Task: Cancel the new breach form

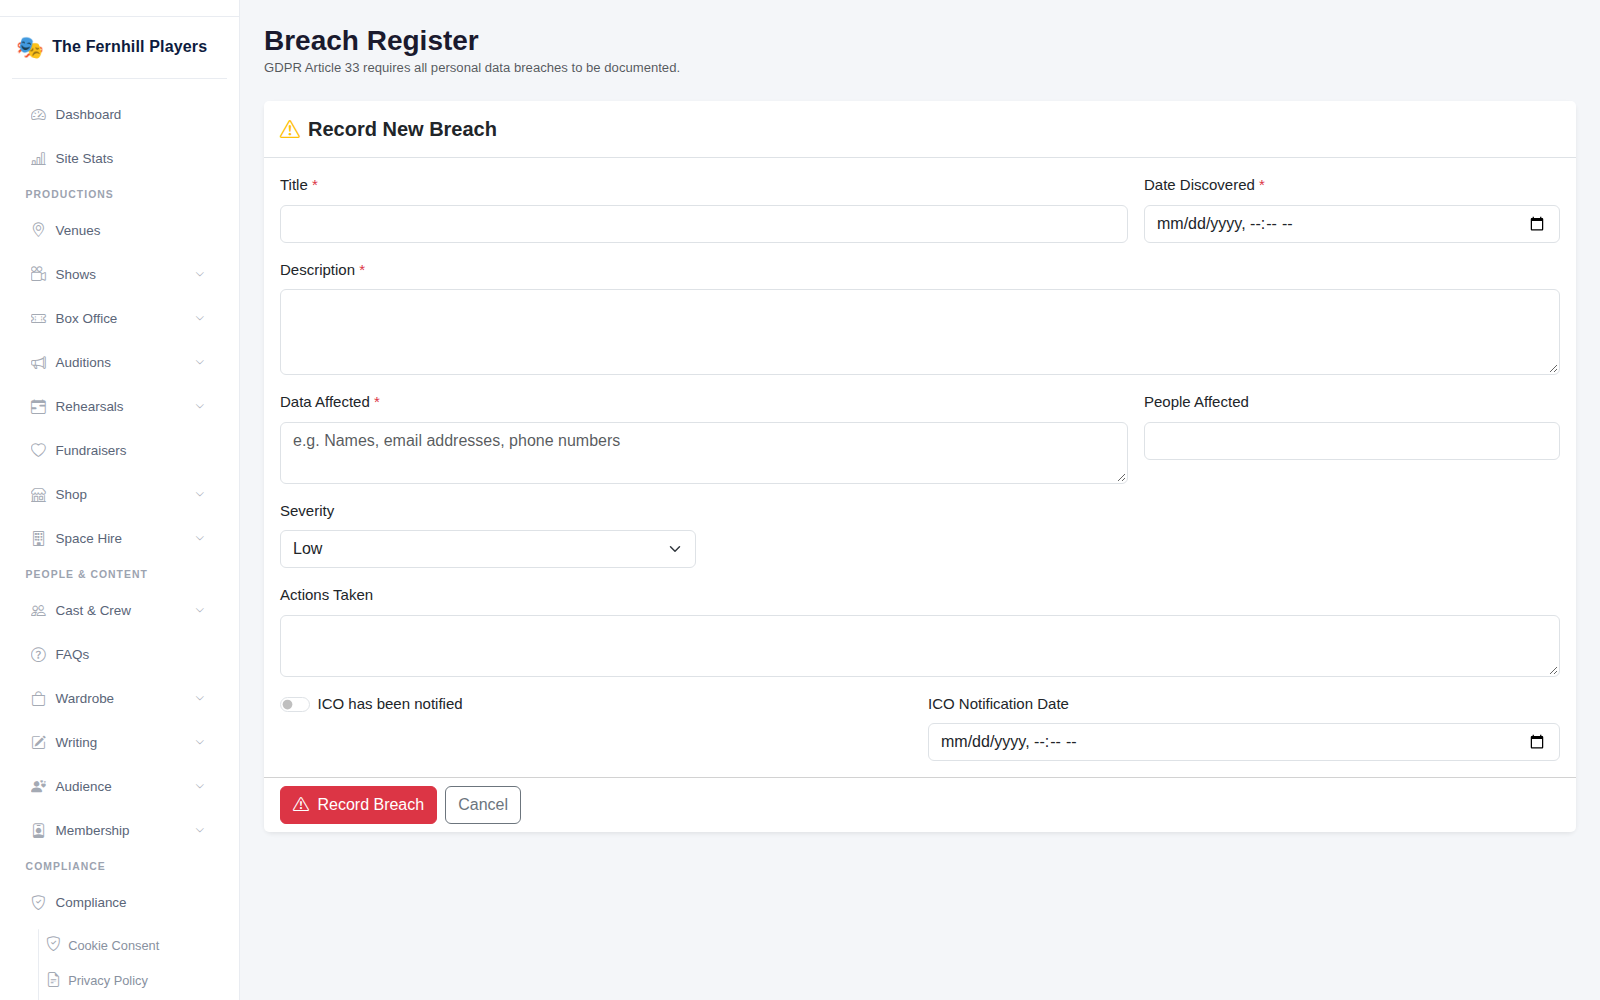Action: click(x=483, y=805)
